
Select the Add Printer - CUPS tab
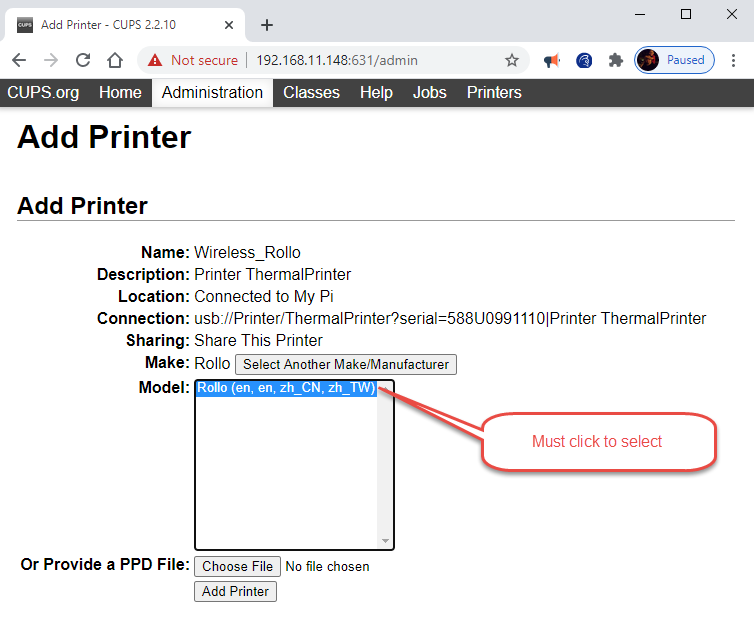click(126, 25)
